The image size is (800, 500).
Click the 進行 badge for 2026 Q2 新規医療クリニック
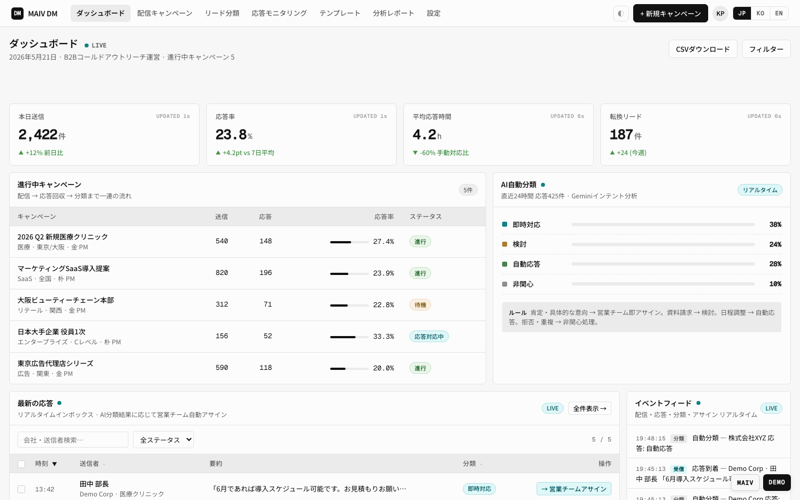420,241
